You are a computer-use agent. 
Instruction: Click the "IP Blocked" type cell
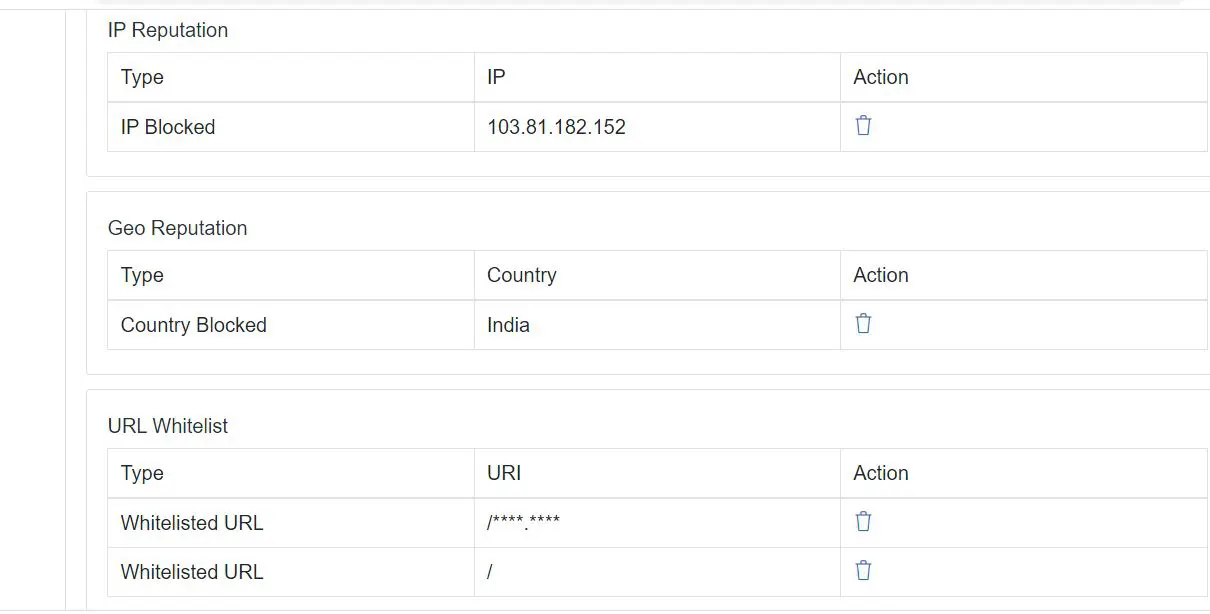(x=168, y=127)
